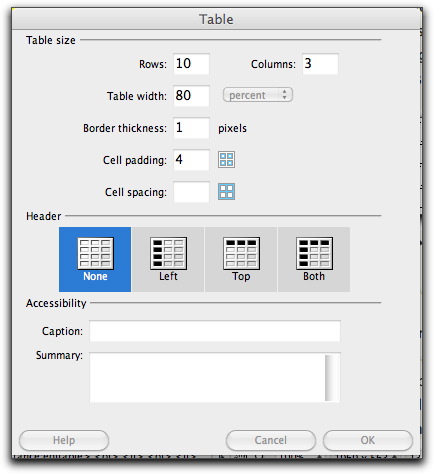Open the percent units dropdown
Viewport: 434px width, 474px height.
pos(258,95)
